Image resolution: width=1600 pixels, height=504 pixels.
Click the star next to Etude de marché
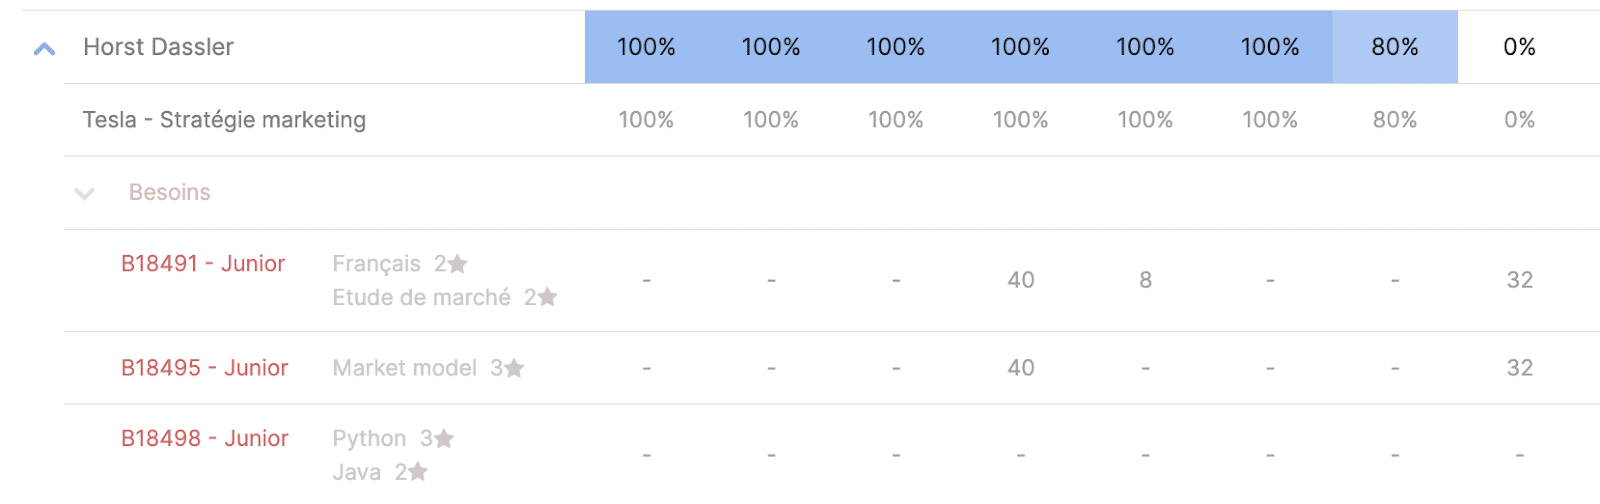[x=547, y=297]
